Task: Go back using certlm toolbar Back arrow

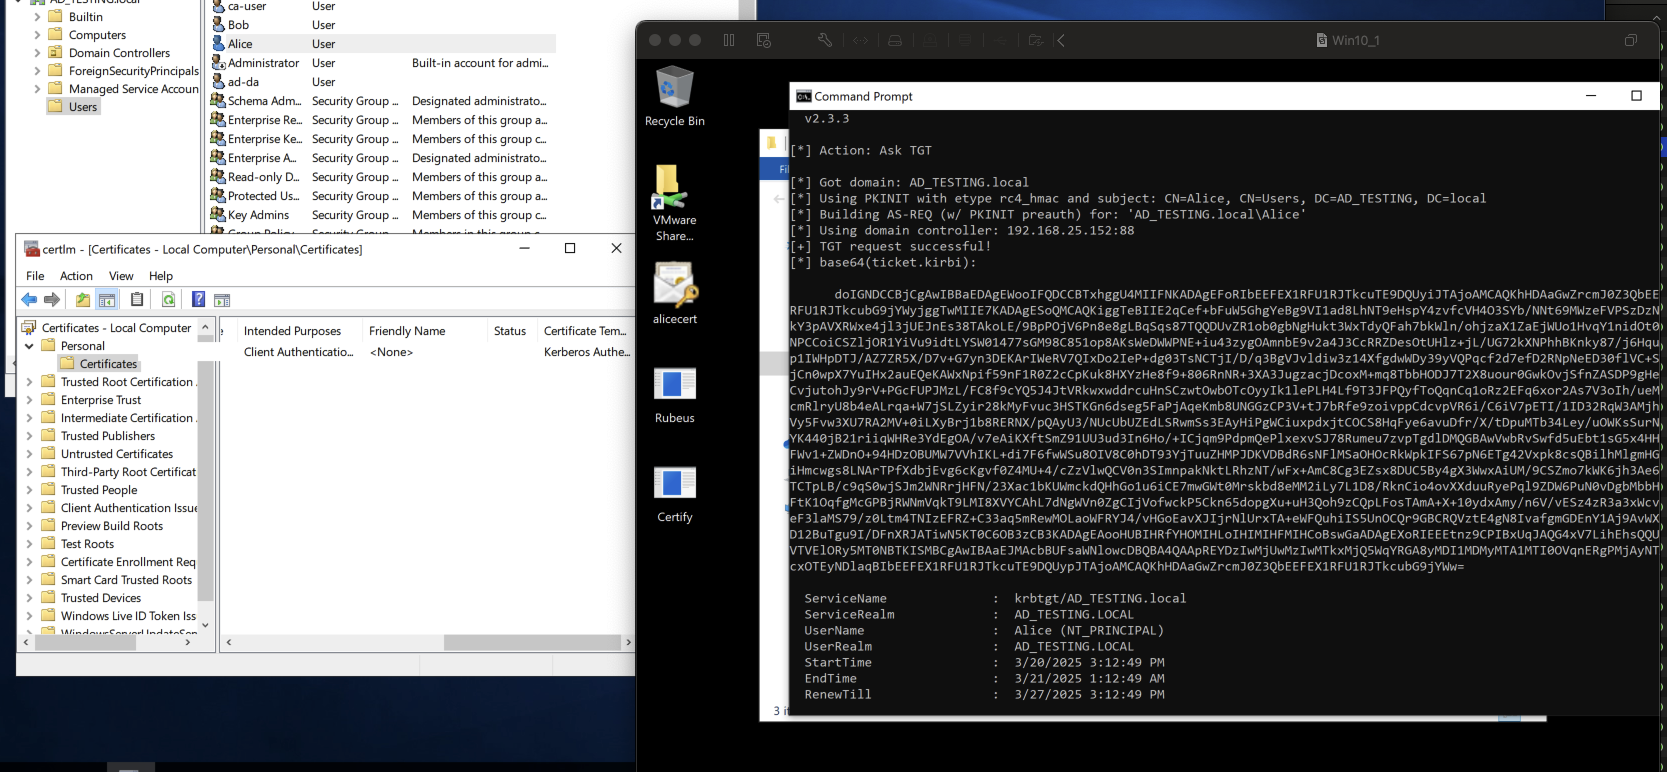Action: pyautogui.click(x=29, y=299)
